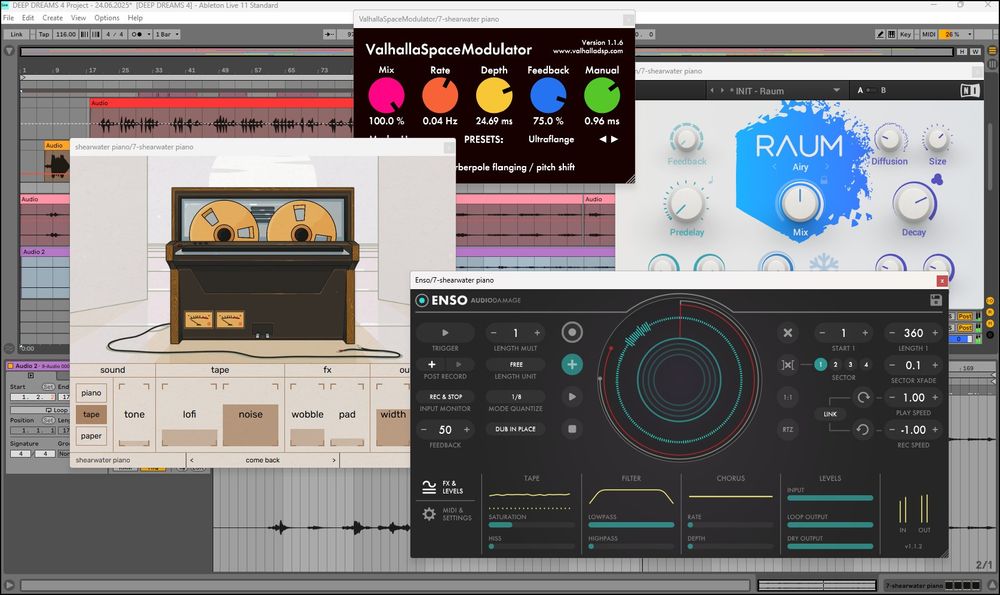Click the Raum freeze snowflake icon
Screen dimensions: 1000x595
[x=823, y=263]
